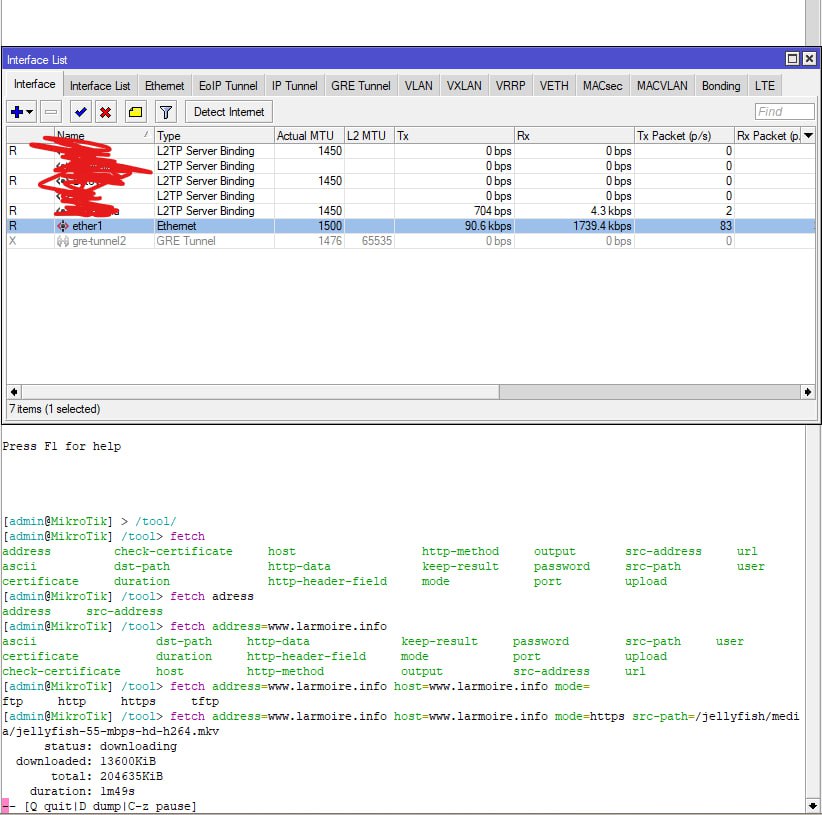Viewport: 822px width, 815px height.
Task: Click the '7 items (1 selected)' status text
Action: [55, 409]
